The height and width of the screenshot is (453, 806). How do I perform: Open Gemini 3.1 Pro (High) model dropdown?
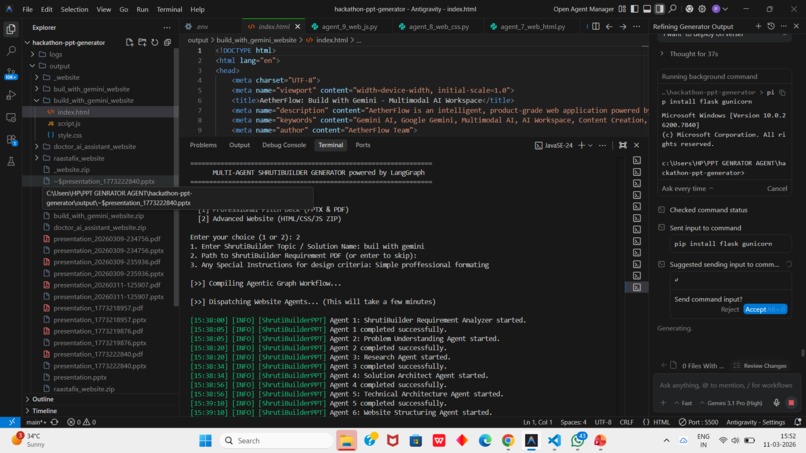point(731,403)
